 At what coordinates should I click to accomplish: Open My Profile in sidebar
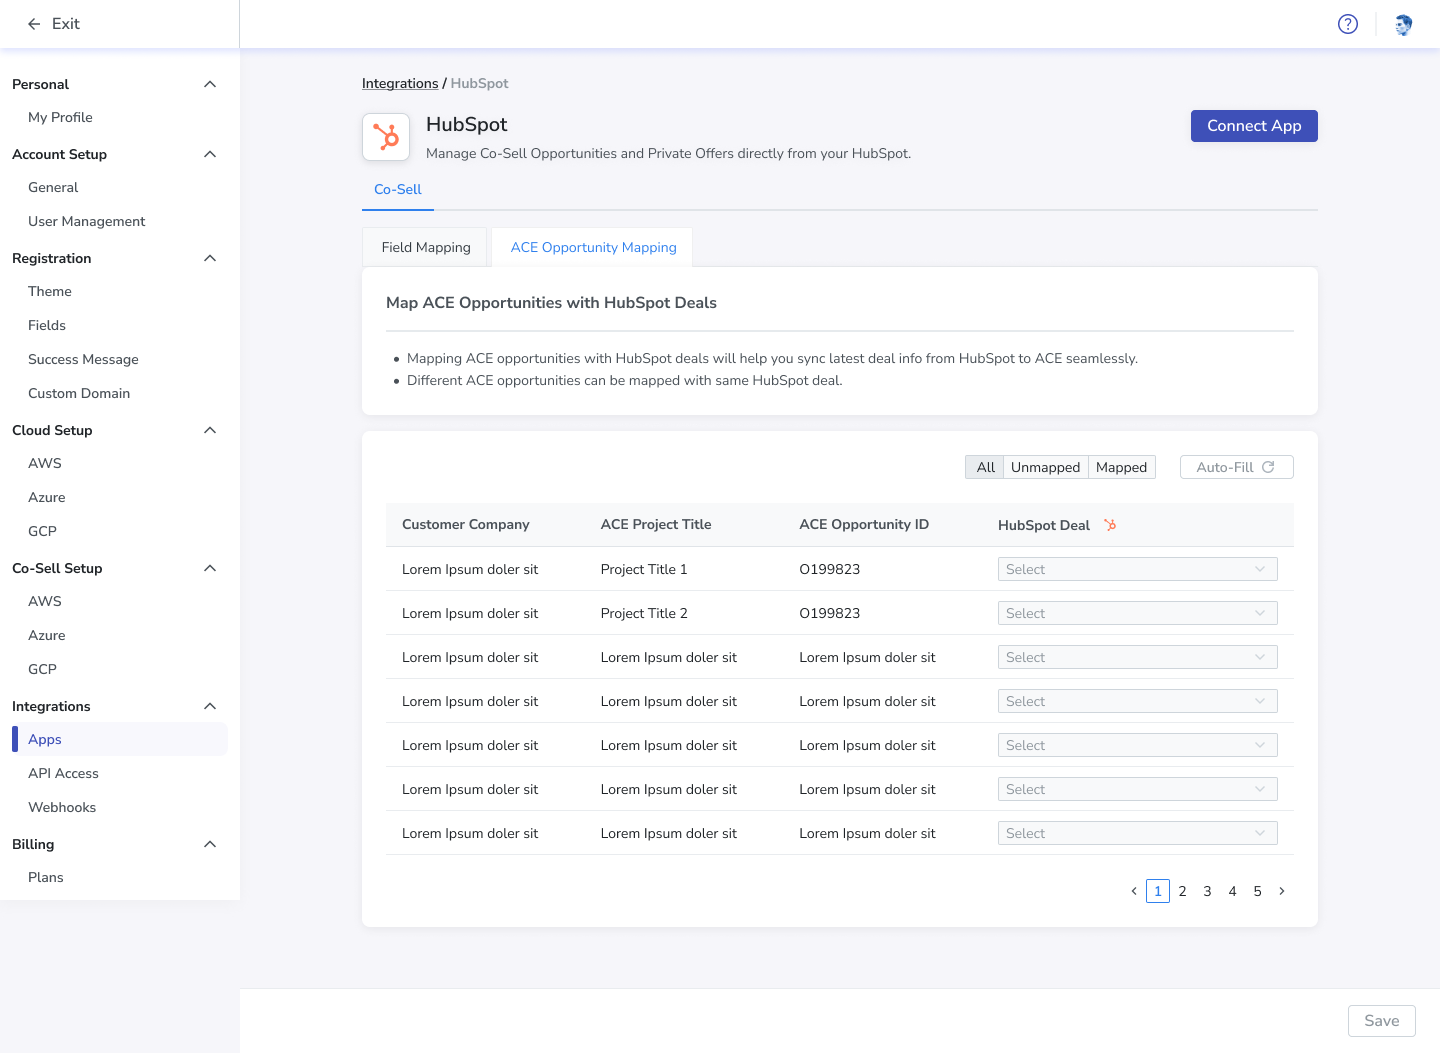coord(60,117)
